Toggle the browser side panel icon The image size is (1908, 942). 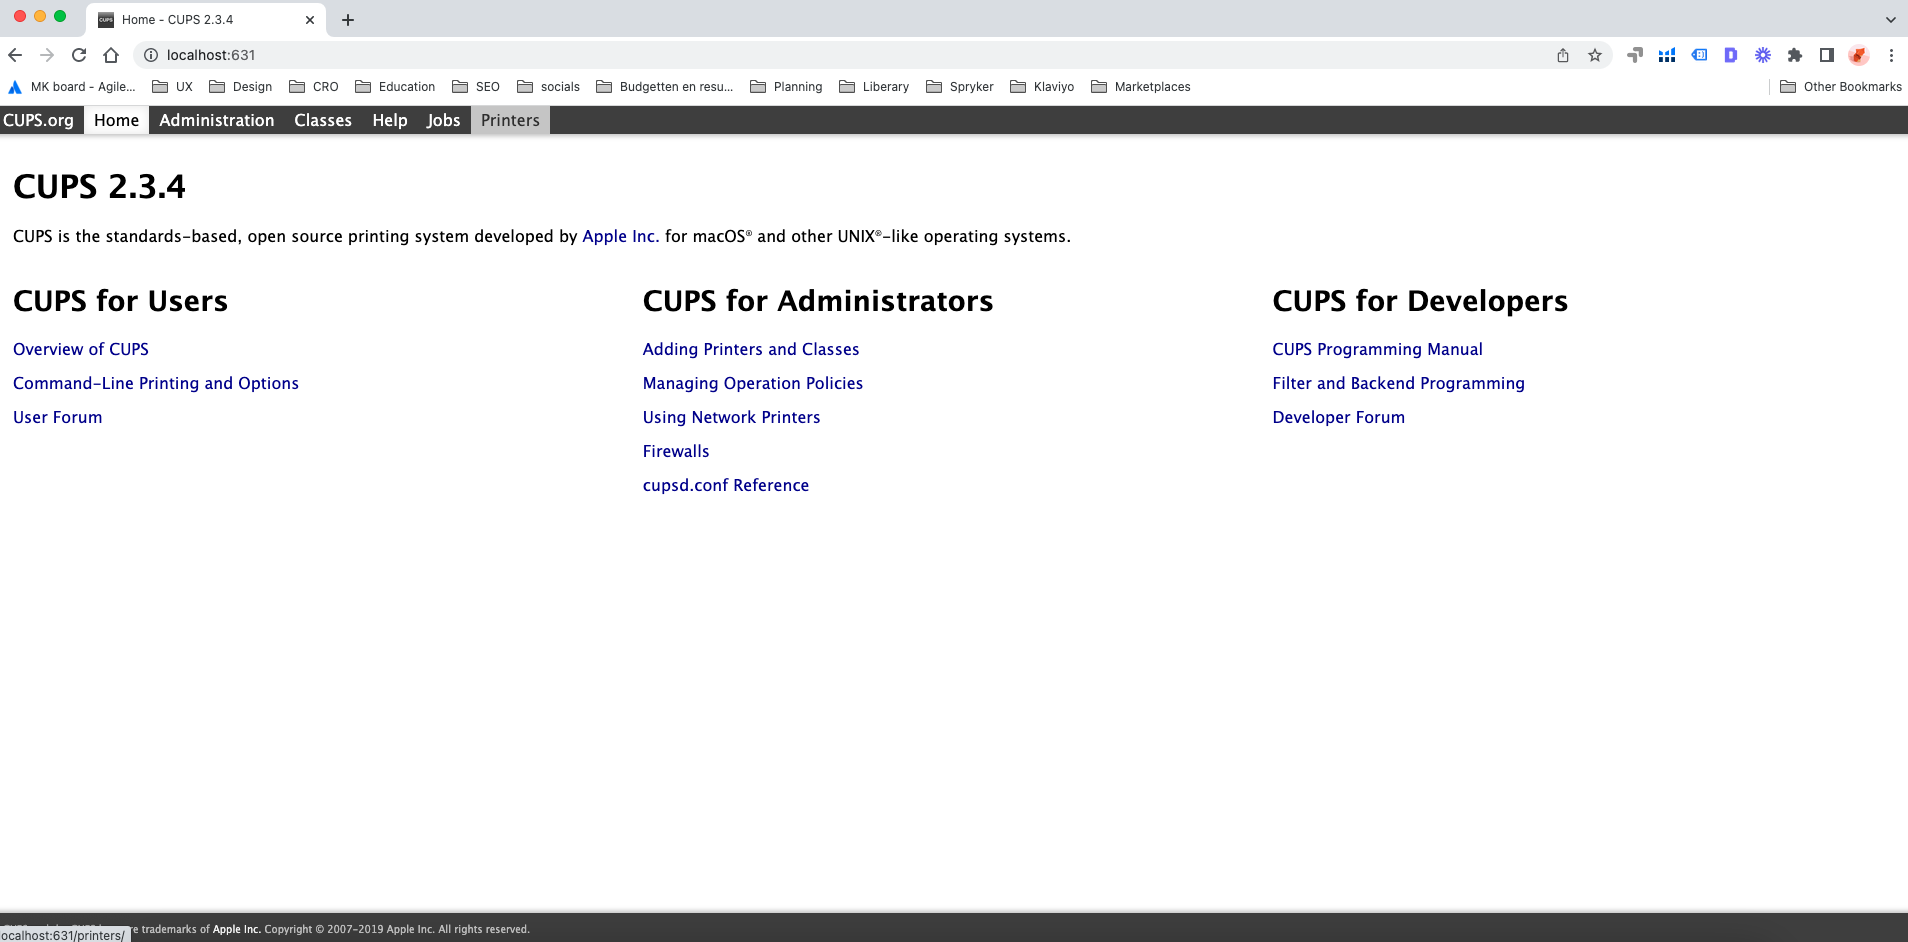tap(1827, 55)
